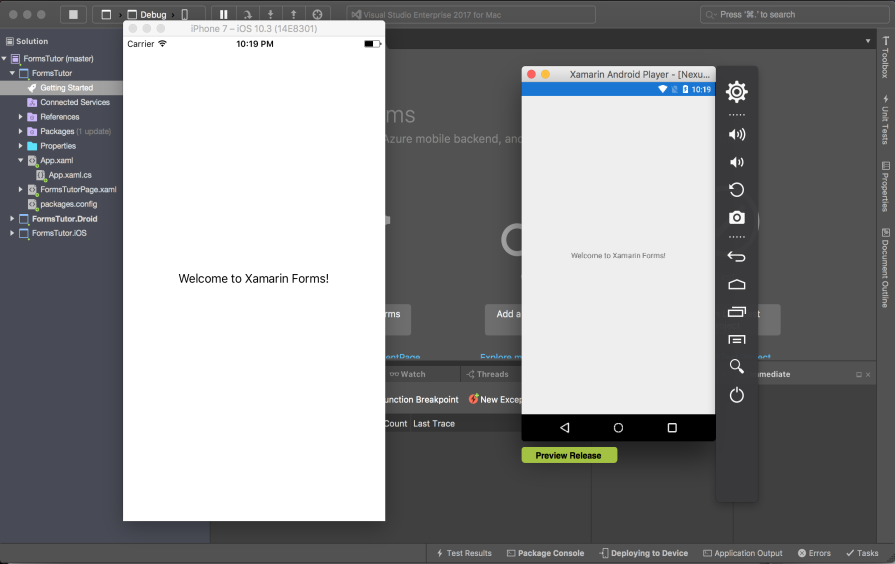Click the Step Into debug icon
The image size is (895, 564).
(271, 14)
